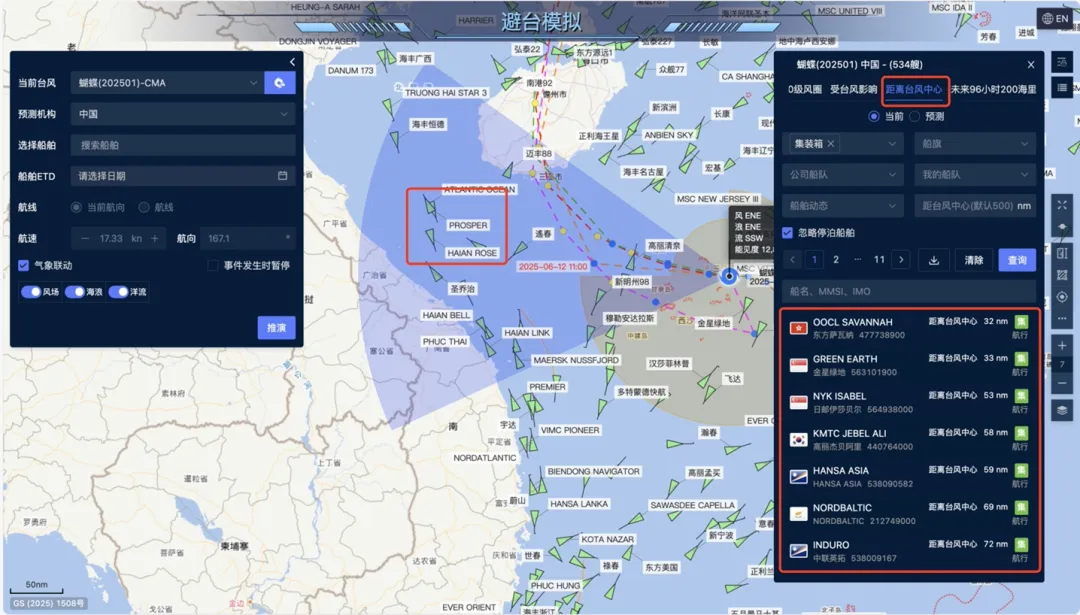Select the NORDBALTIC ship row
The width and height of the screenshot is (1080, 615).
pos(908,514)
